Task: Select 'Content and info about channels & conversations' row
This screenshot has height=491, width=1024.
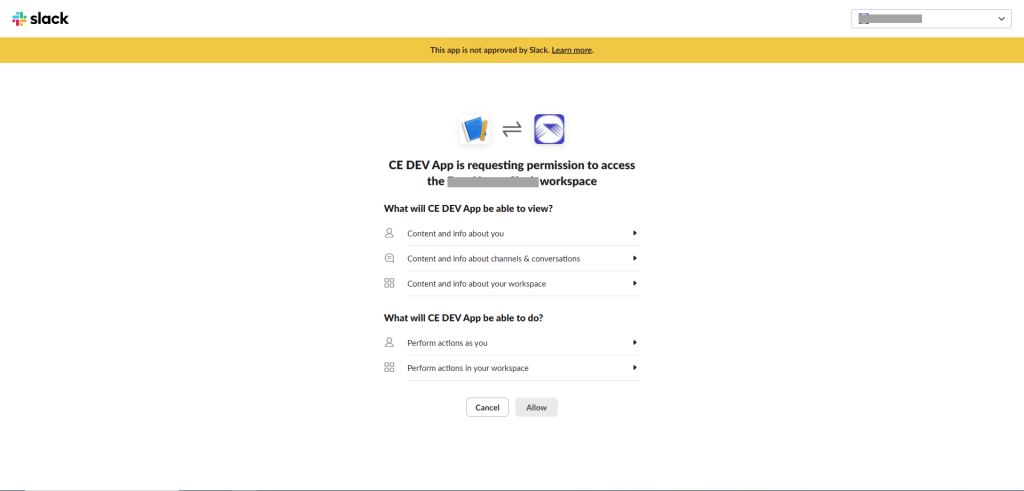Action: point(494,259)
